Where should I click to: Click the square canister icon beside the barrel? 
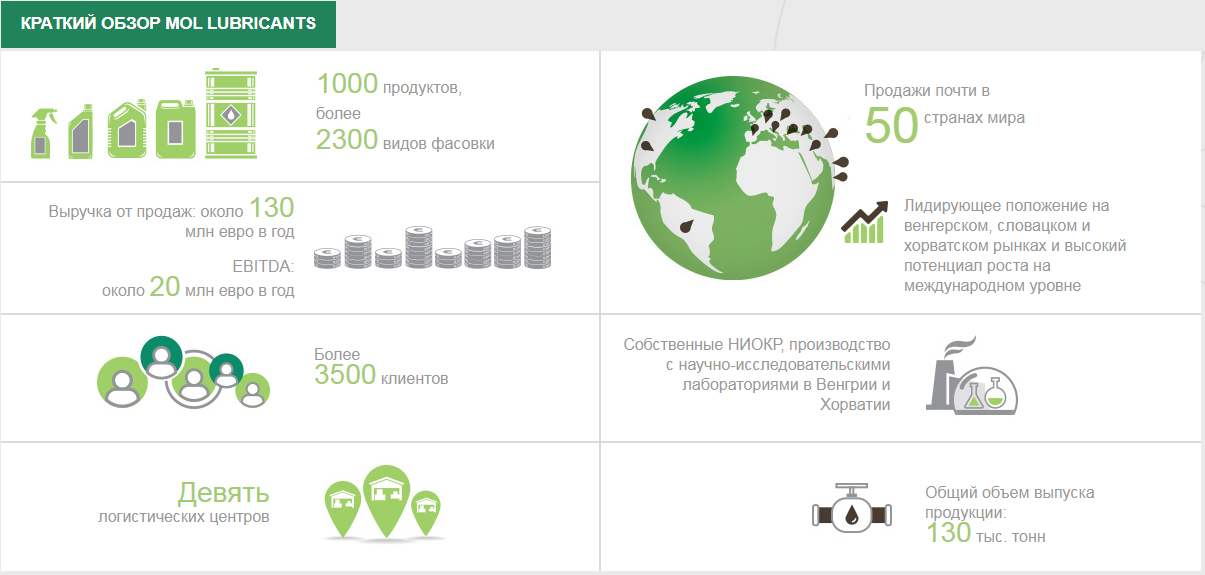(176, 128)
